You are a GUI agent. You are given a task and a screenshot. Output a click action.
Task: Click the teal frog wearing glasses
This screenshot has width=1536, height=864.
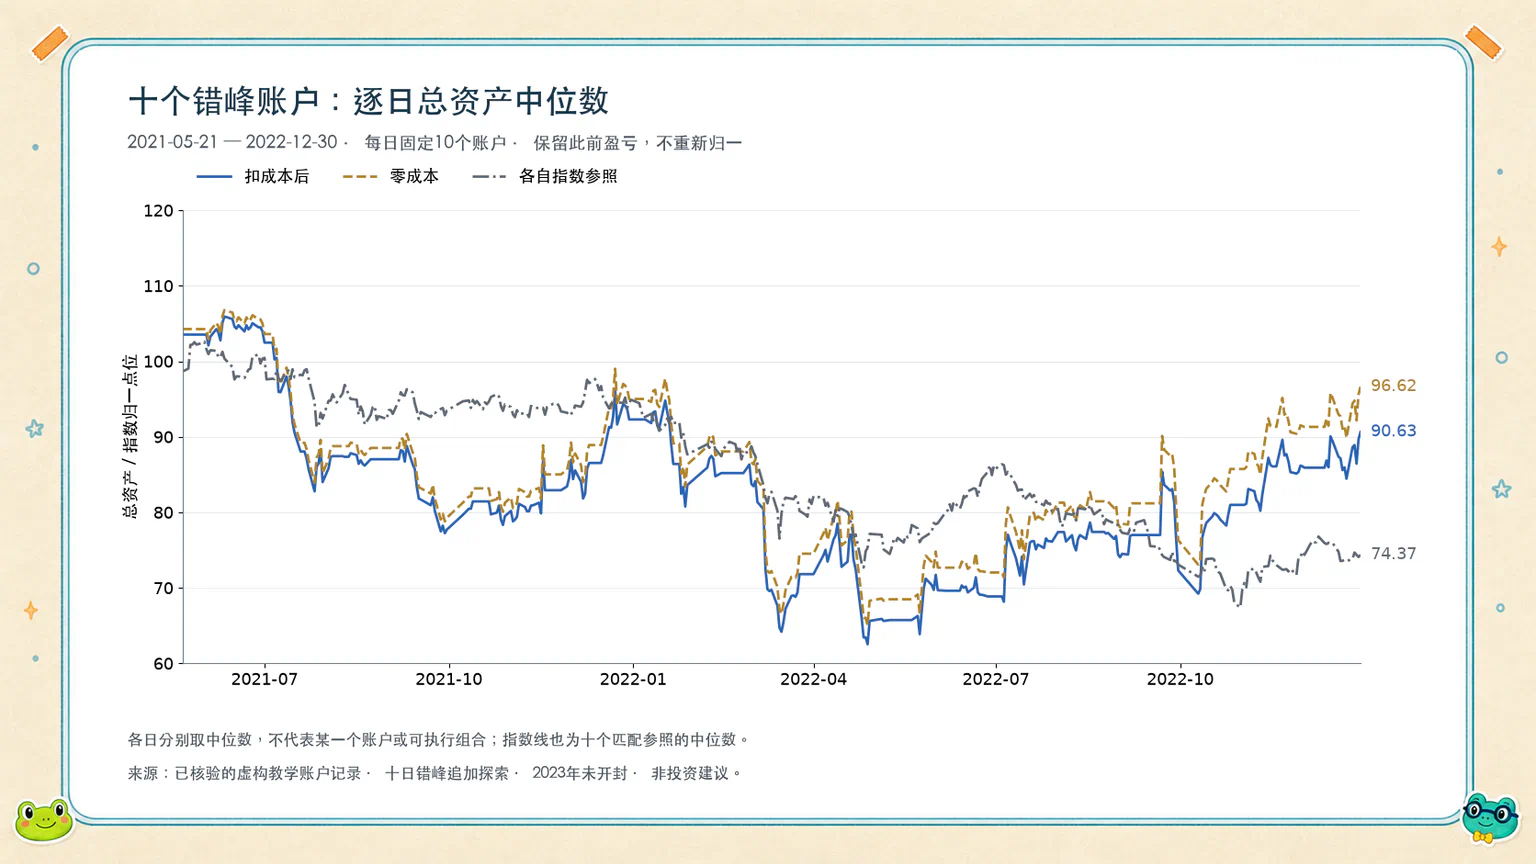(1490, 817)
